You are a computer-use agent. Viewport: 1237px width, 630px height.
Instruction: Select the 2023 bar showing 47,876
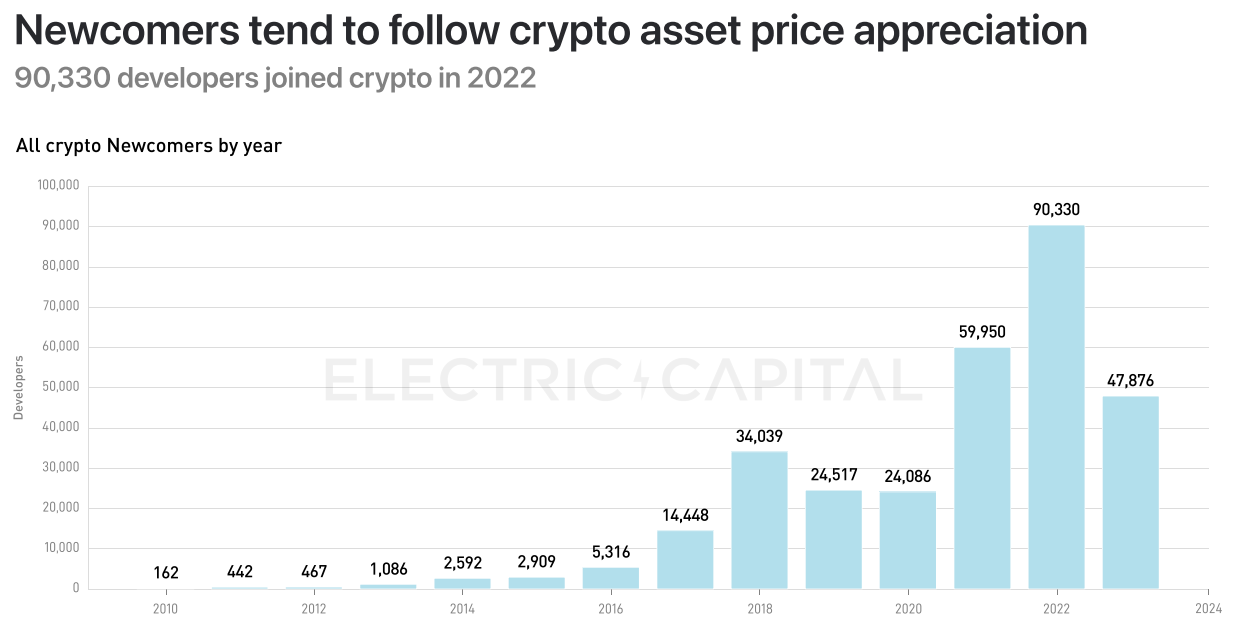[x=1130, y=492]
